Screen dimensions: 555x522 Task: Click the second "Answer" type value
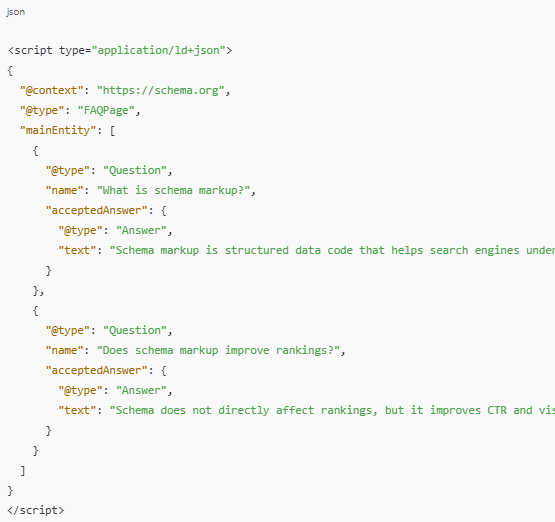click(x=141, y=390)
